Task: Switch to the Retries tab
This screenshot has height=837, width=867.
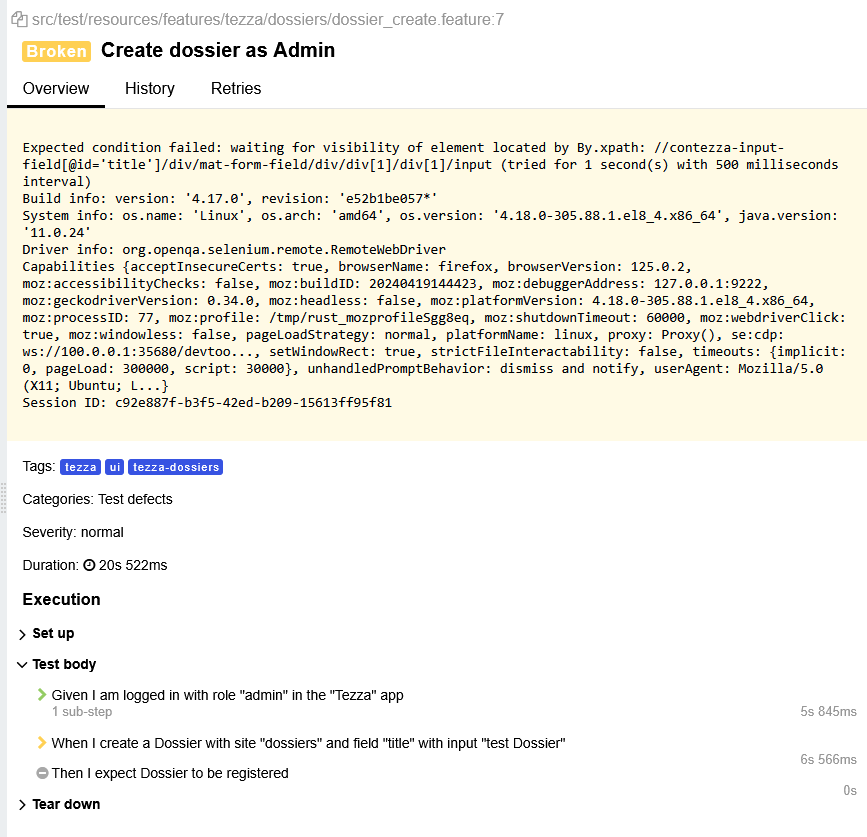Action: pyautogui.click(x=236, y=88)
